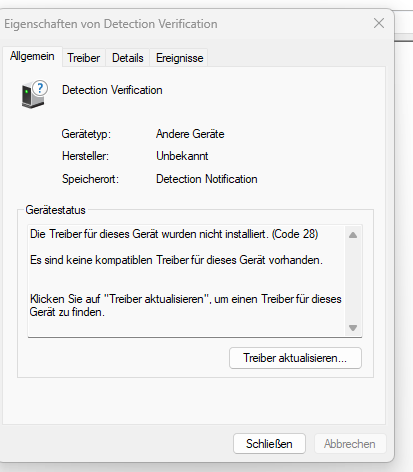Open the Details tab
Viewport: 413px width, 472px height.
point(128,58)
